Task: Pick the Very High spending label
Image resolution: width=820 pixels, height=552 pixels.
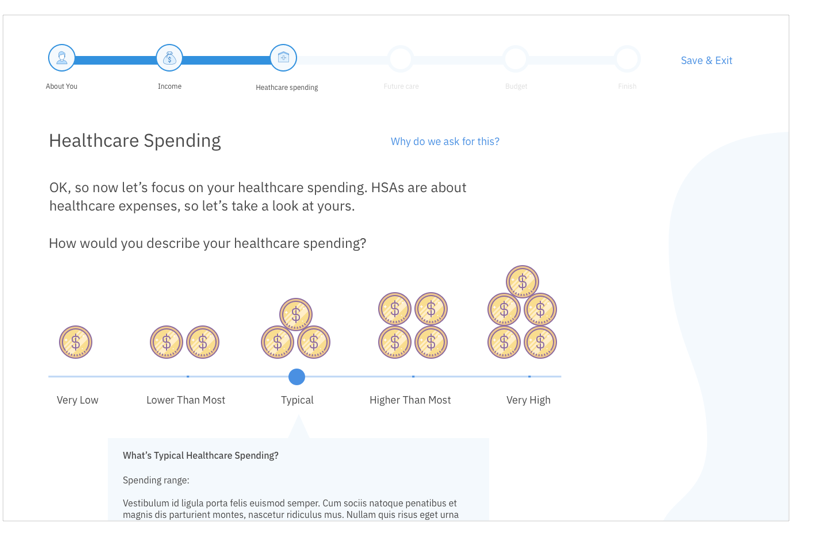Action: point(528,400)
